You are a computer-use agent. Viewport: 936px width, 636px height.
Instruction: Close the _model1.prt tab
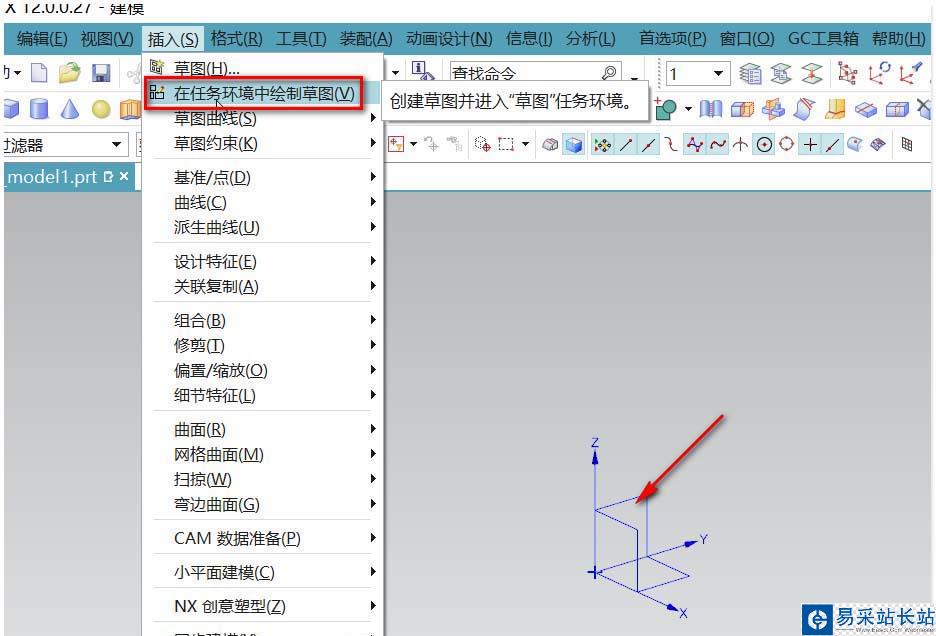pos(124,177)
